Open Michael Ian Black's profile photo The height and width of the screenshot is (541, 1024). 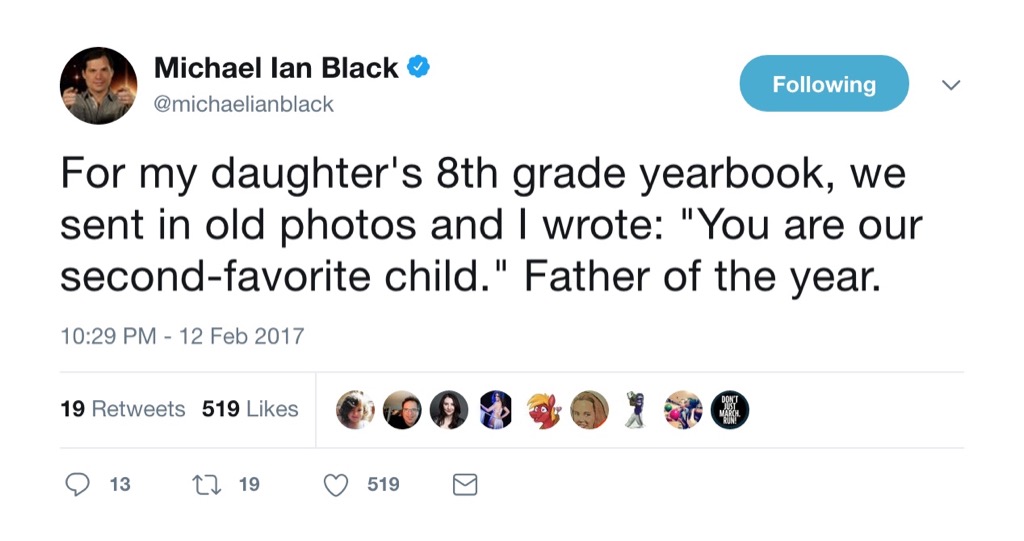click(x=98, y=85)
